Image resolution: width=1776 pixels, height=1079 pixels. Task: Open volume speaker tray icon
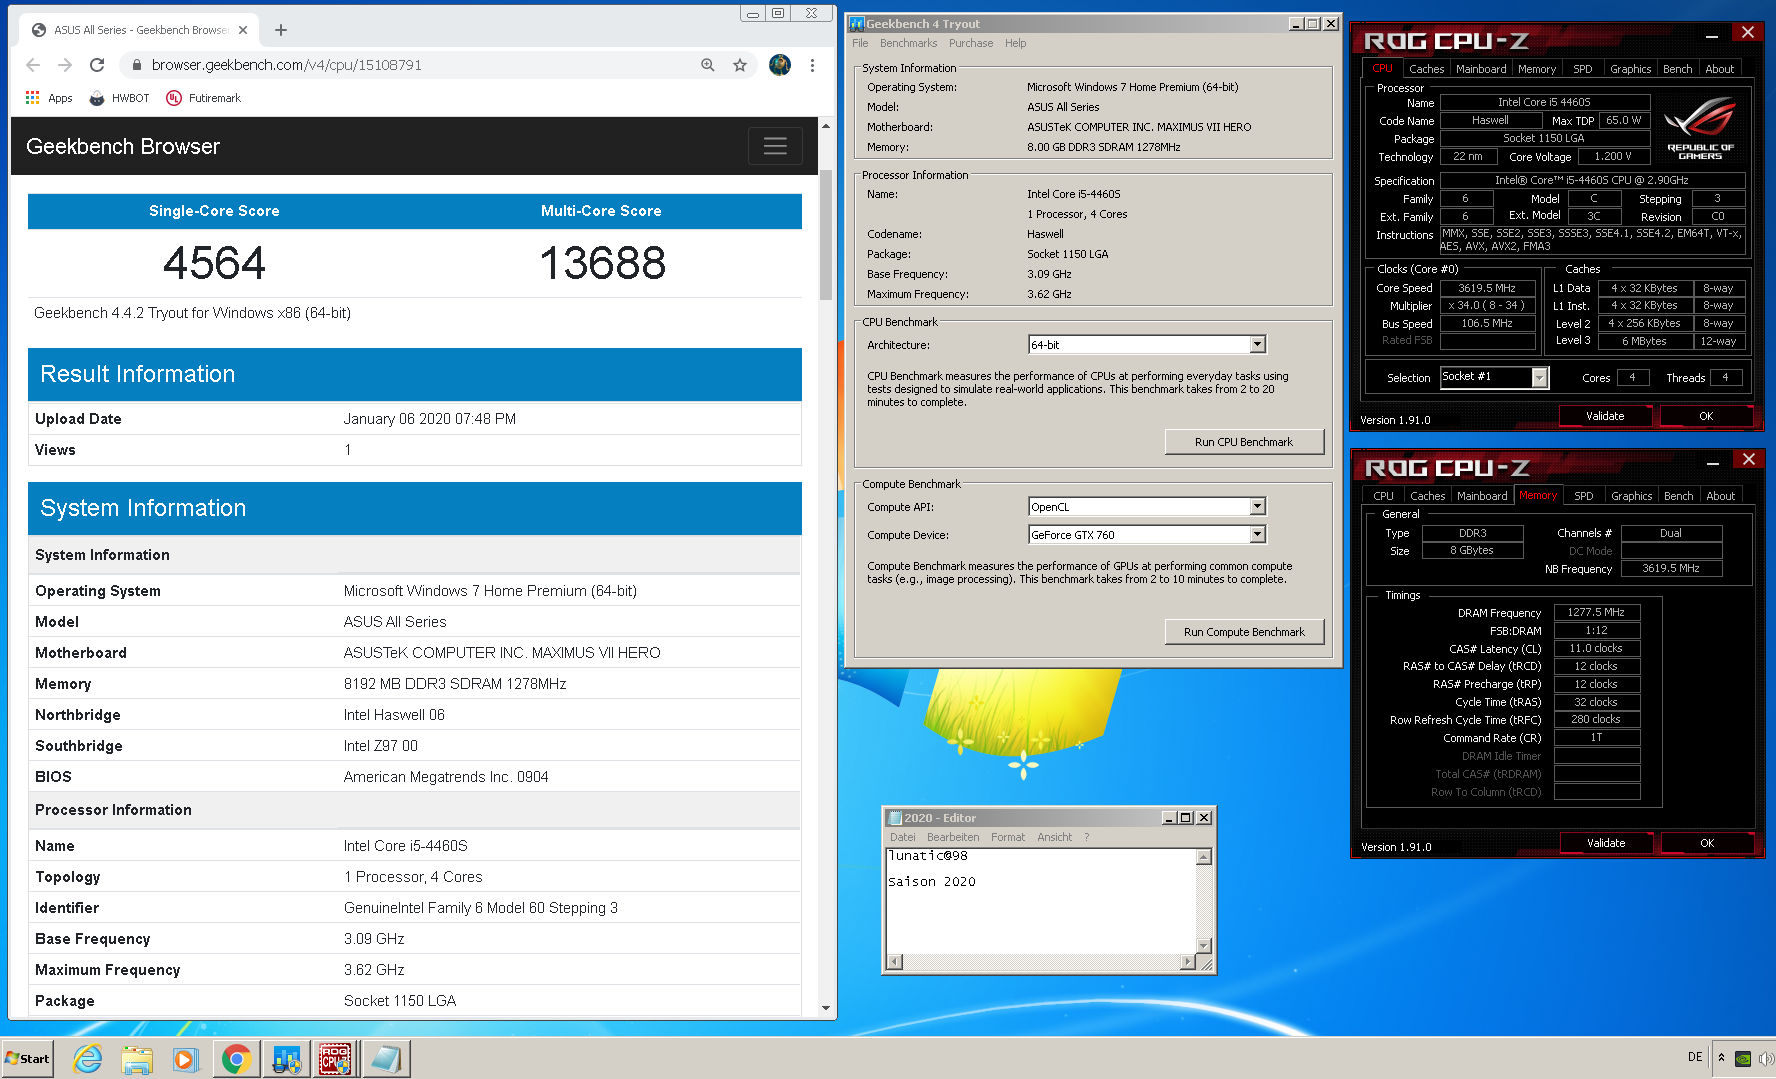point(1765,1058)
